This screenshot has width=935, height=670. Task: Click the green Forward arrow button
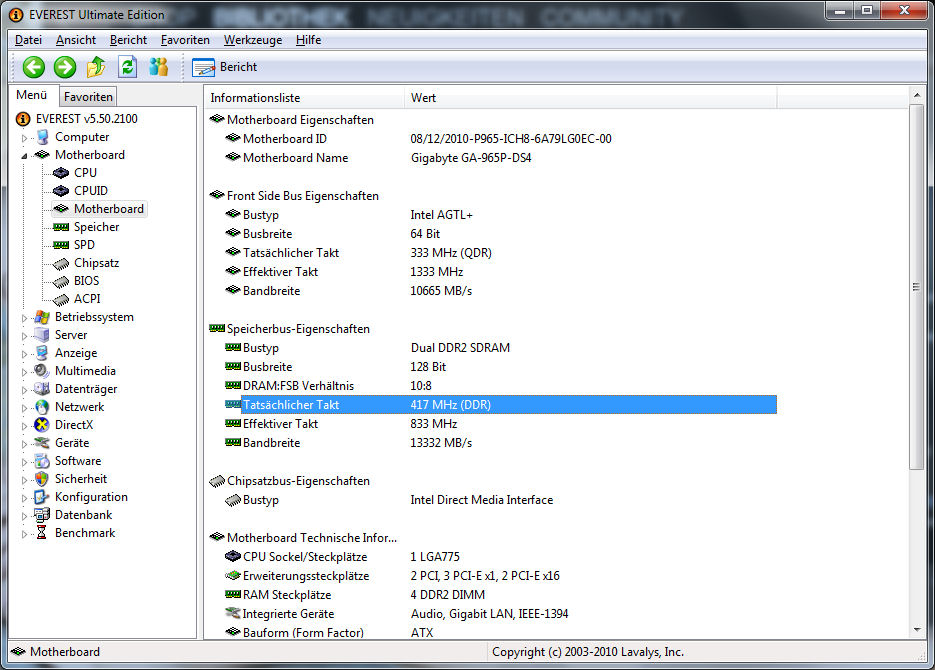click(64, 67)
